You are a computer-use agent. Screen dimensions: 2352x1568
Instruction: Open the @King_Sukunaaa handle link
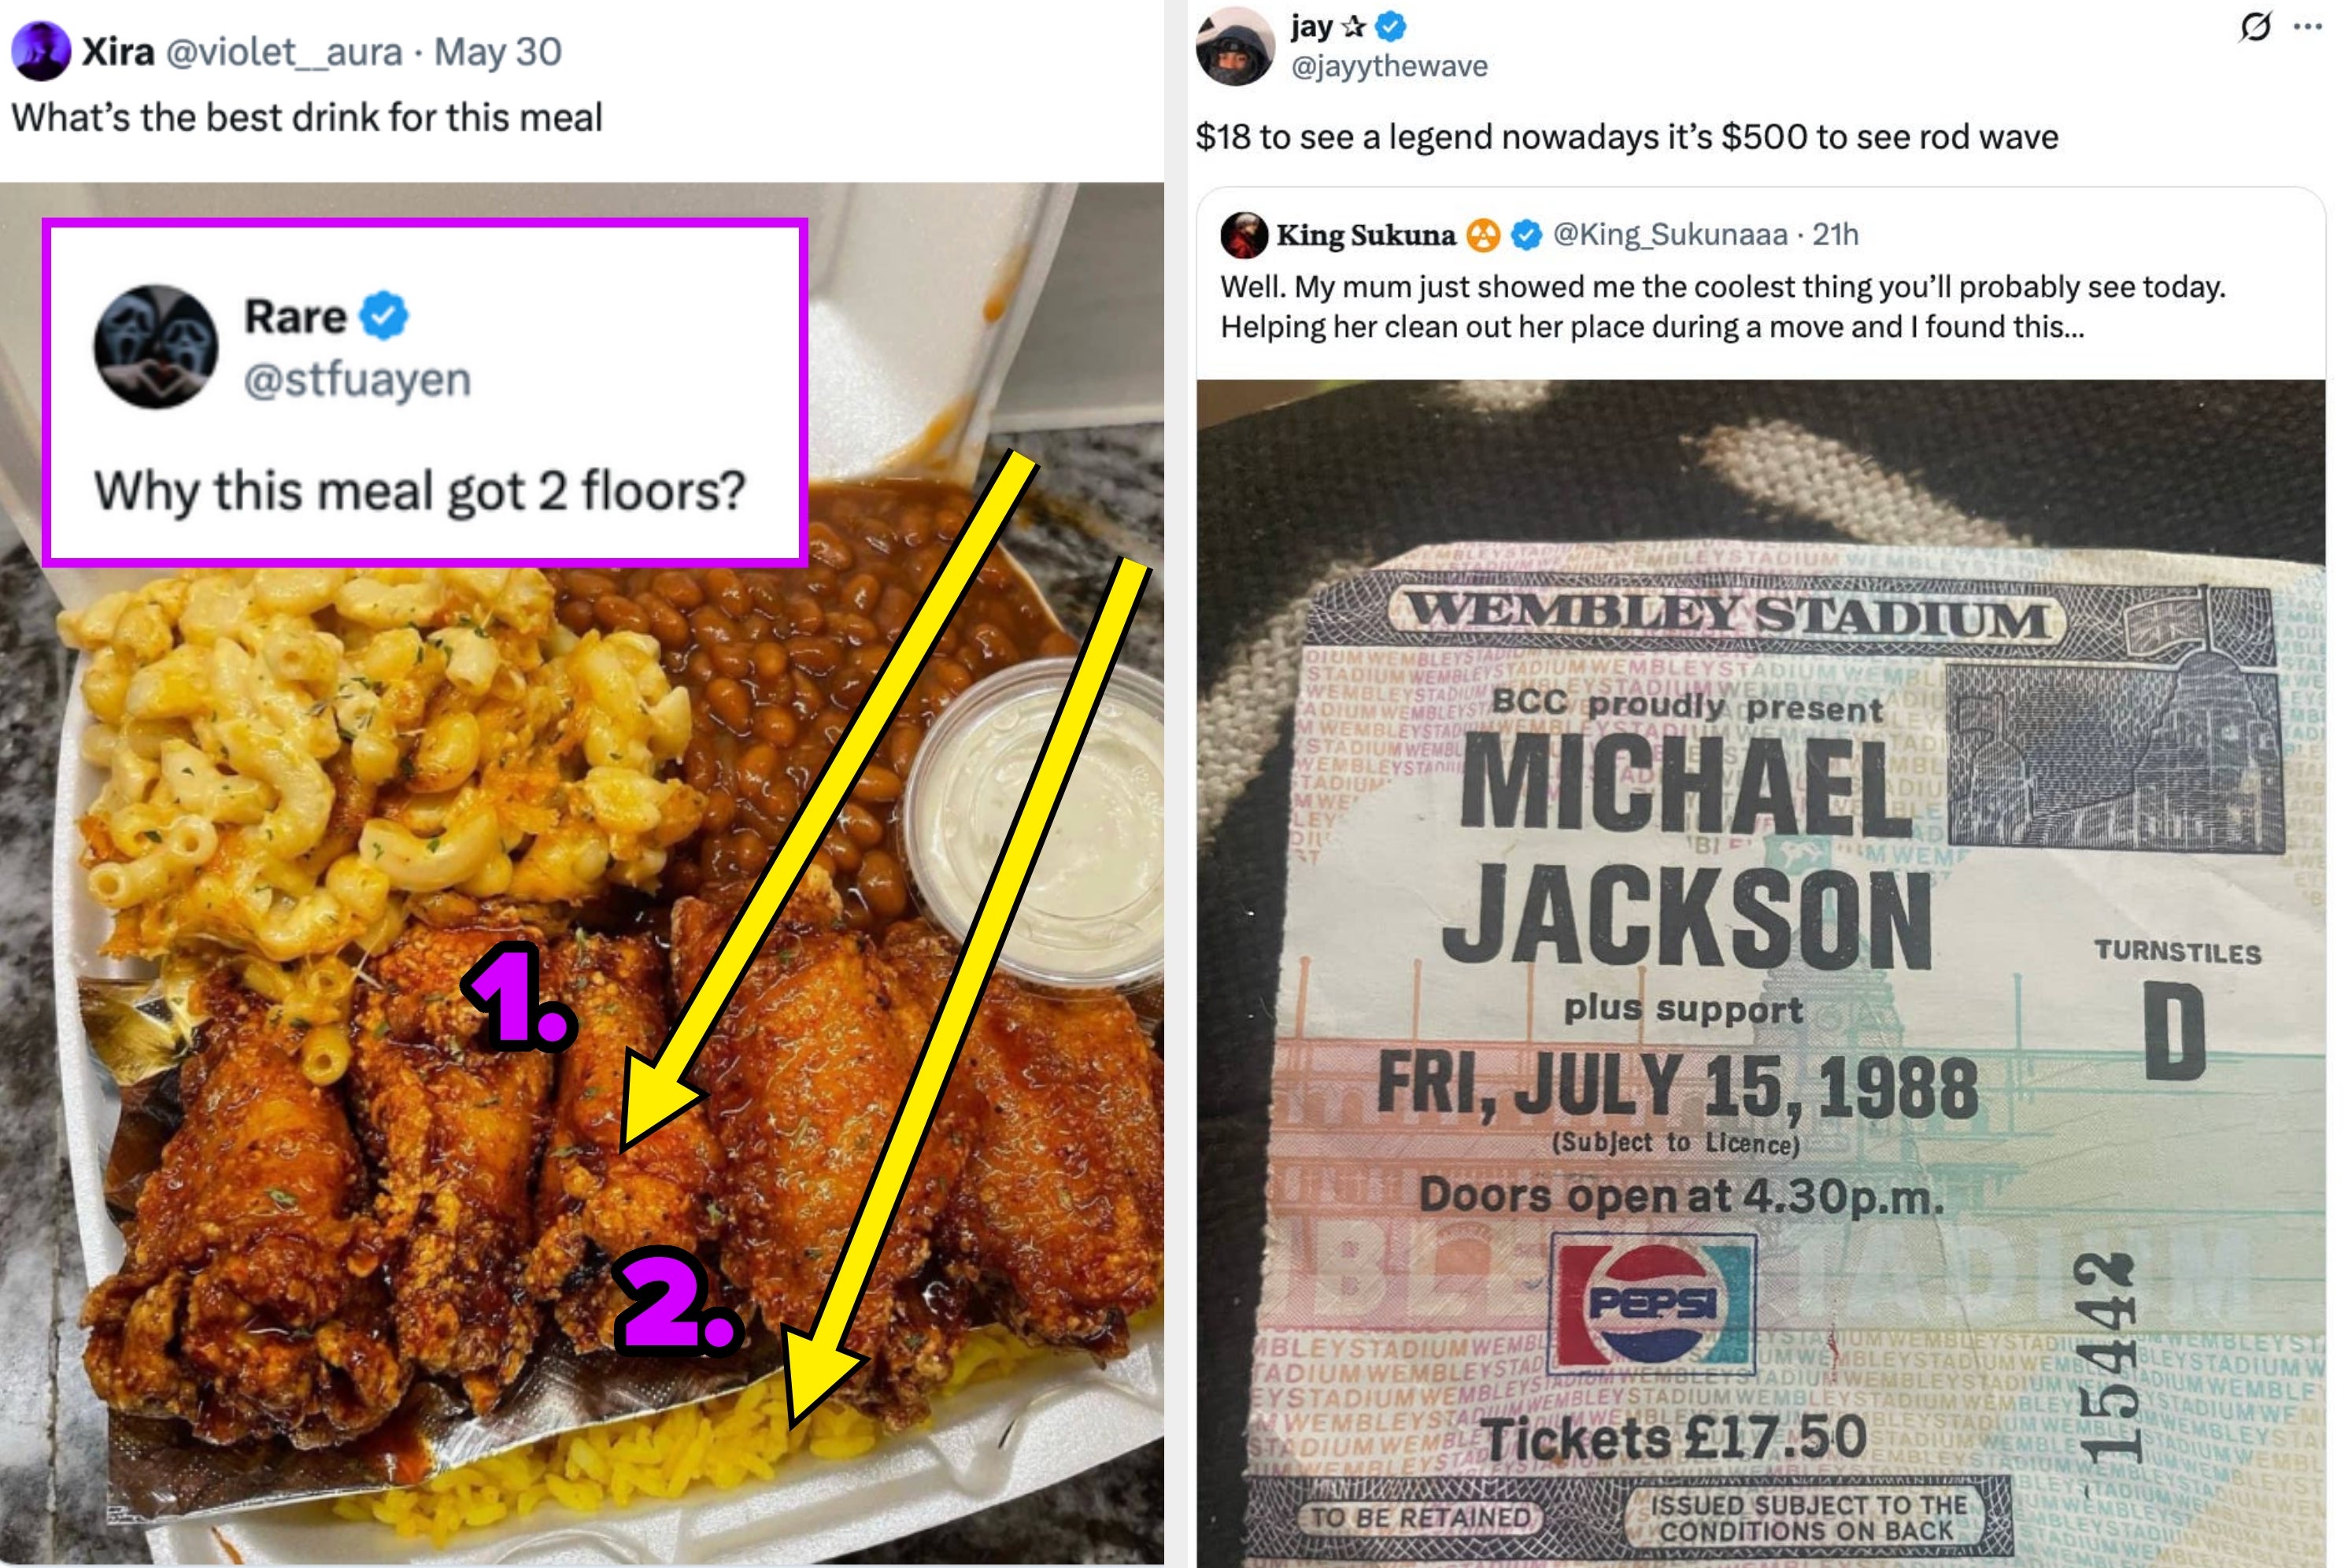(1670, 235)
